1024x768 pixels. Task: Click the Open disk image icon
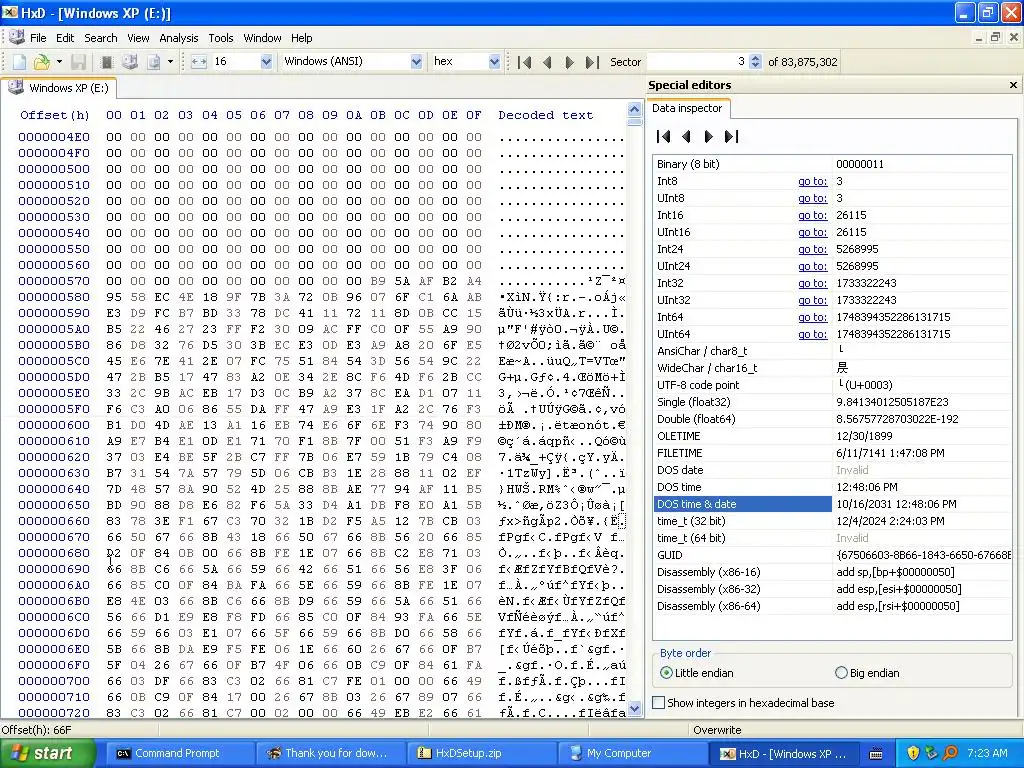(x=153, y=62)
